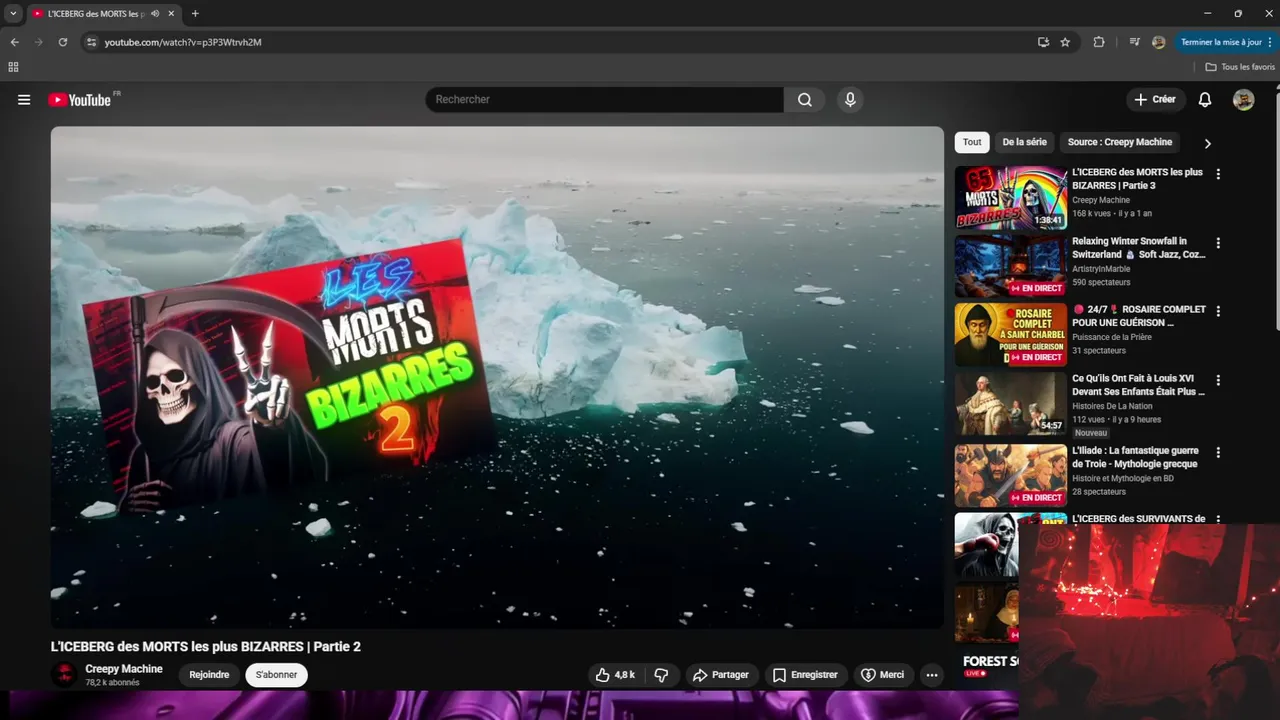Open Chrome extensions puzzle icon

[1099, 42]
